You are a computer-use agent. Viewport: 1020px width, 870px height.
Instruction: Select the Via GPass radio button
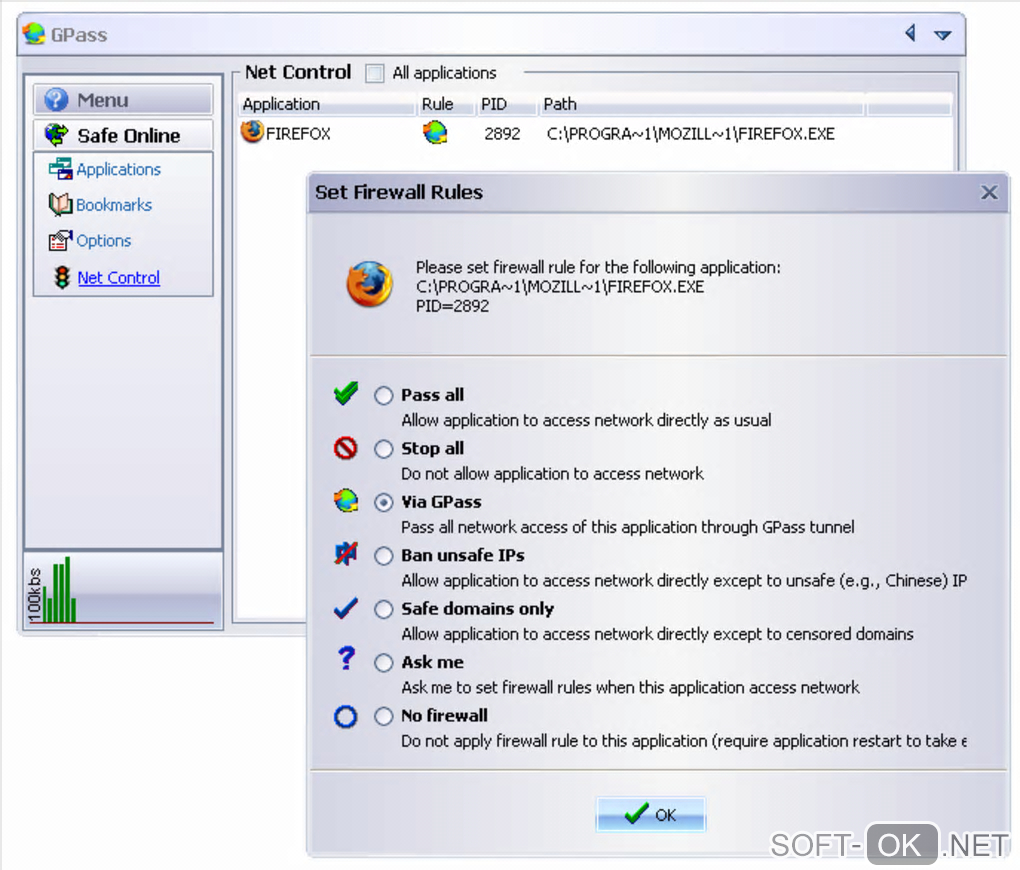coord(384,502)
